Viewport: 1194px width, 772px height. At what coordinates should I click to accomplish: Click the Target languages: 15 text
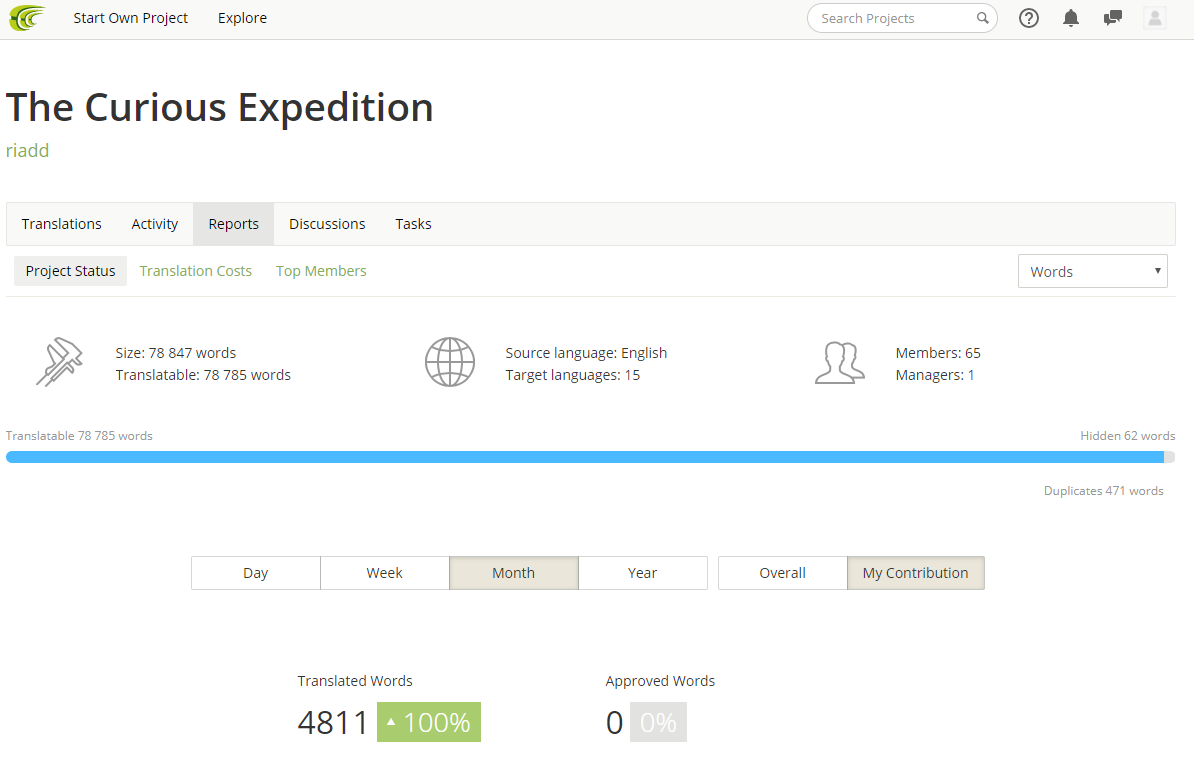pos(573,375)
